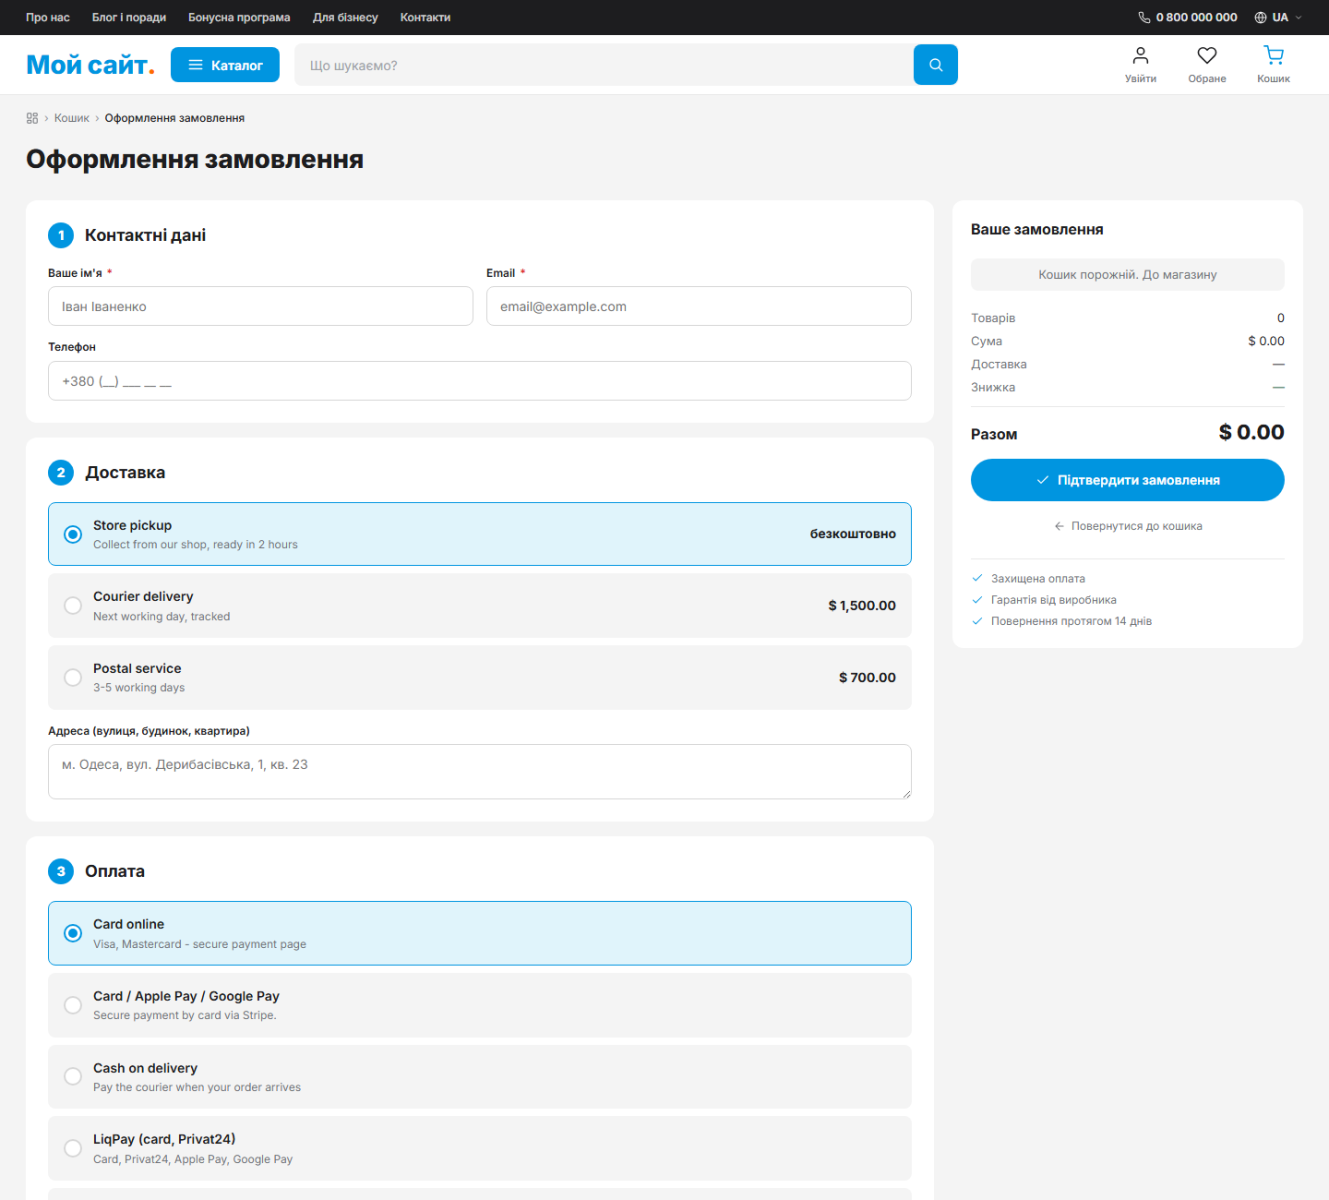Click the Контактні дані step heading

[145, 235]
